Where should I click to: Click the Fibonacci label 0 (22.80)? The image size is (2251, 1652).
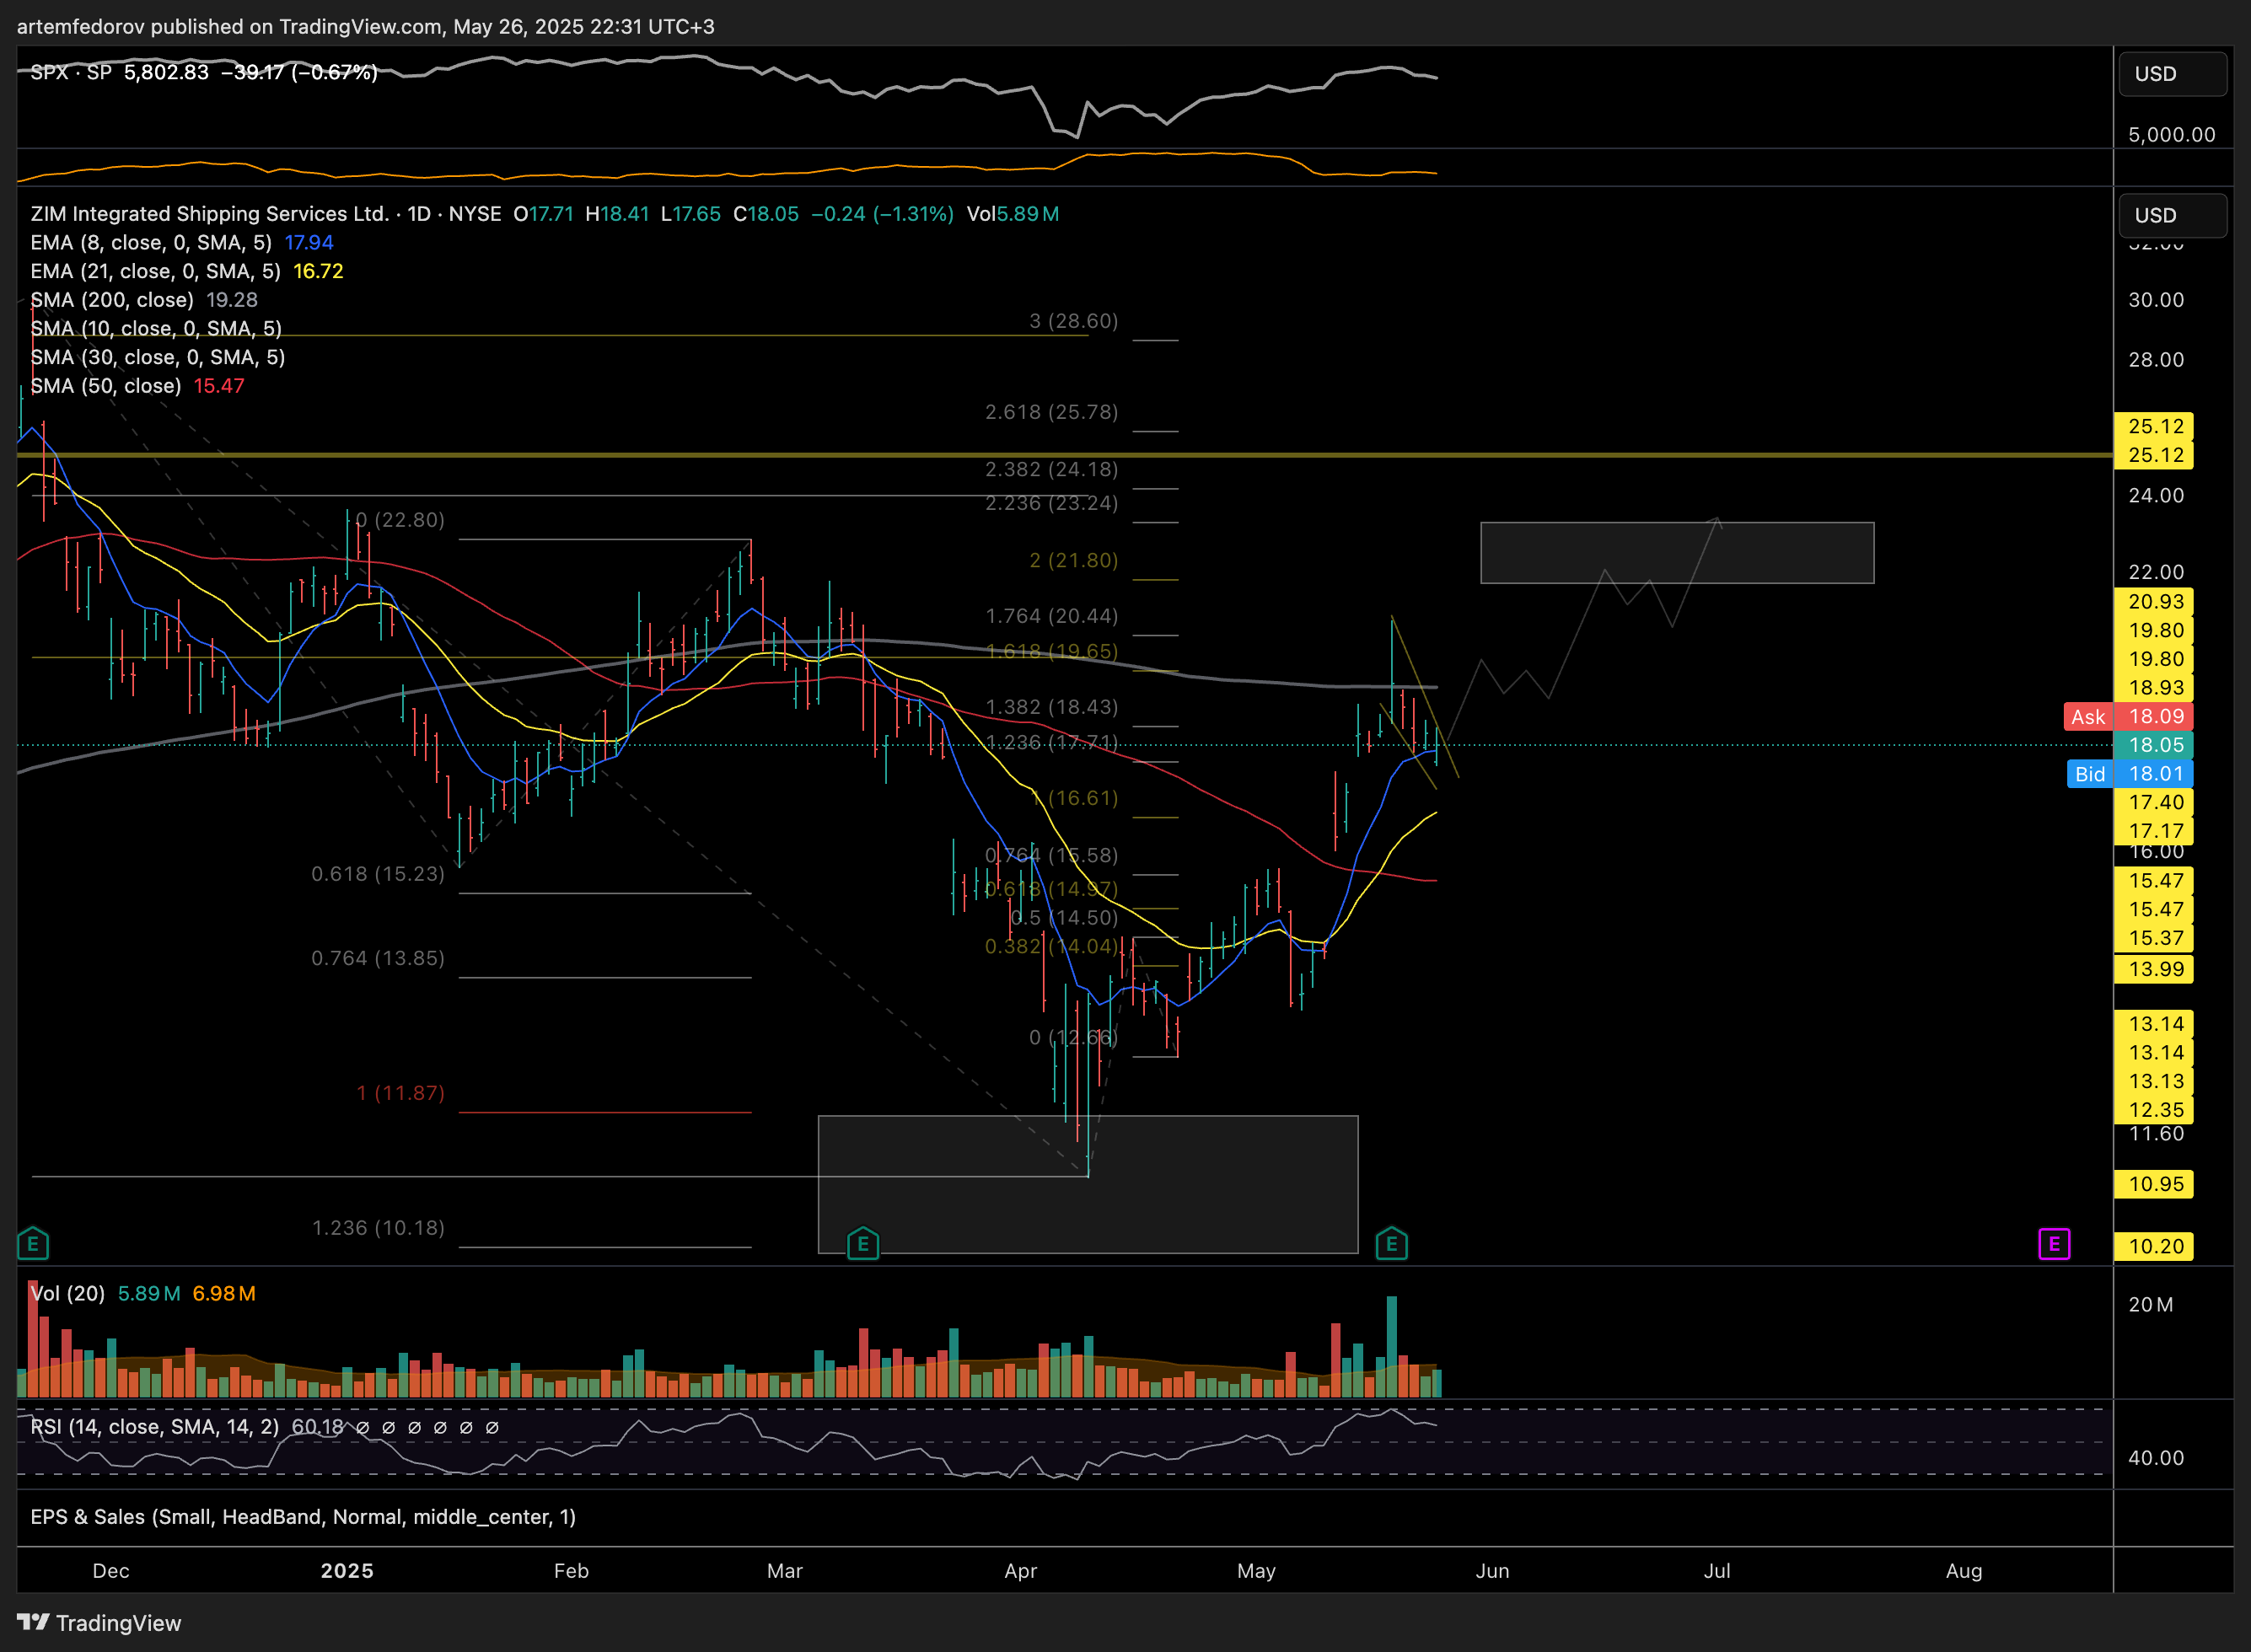click(x=400, y=520)
